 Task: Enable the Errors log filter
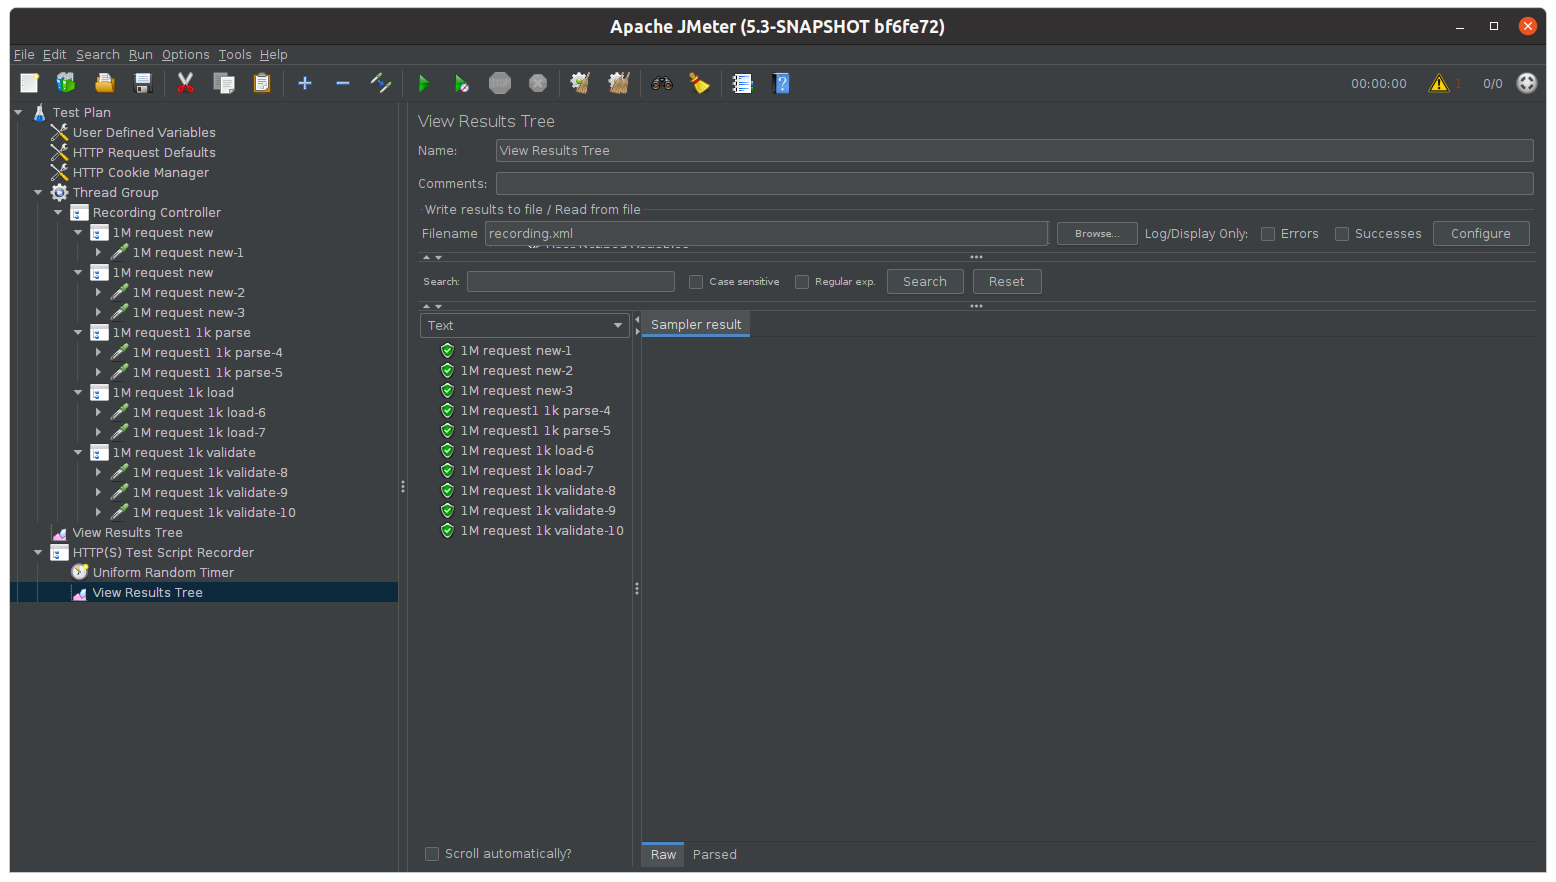1268,233
